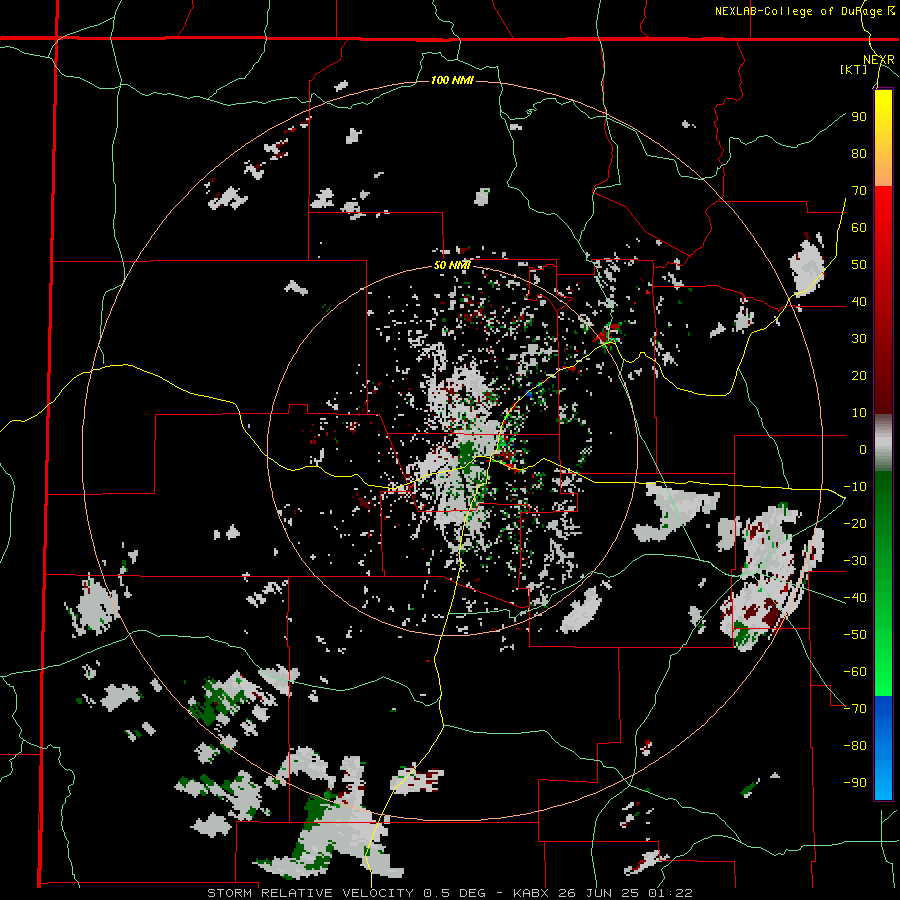Select "STORM RELATIVE VELOCITY" in the bottom caption
The height and width of the screenshot is (900, 900).
[311, 893]
